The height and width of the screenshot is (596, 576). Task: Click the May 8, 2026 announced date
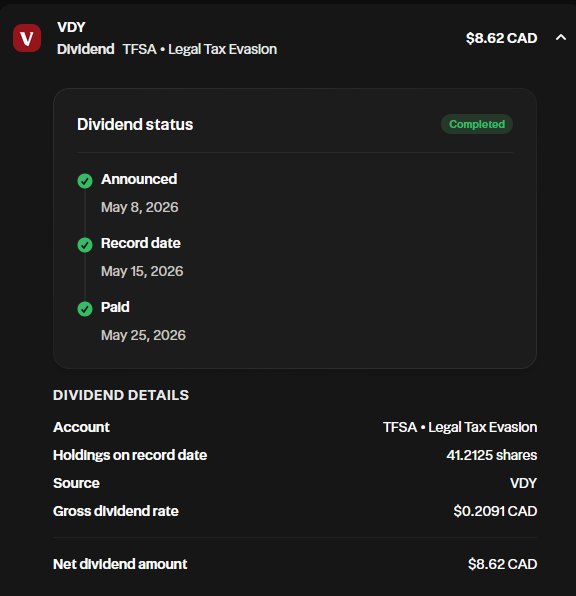[x=140, y=207]
